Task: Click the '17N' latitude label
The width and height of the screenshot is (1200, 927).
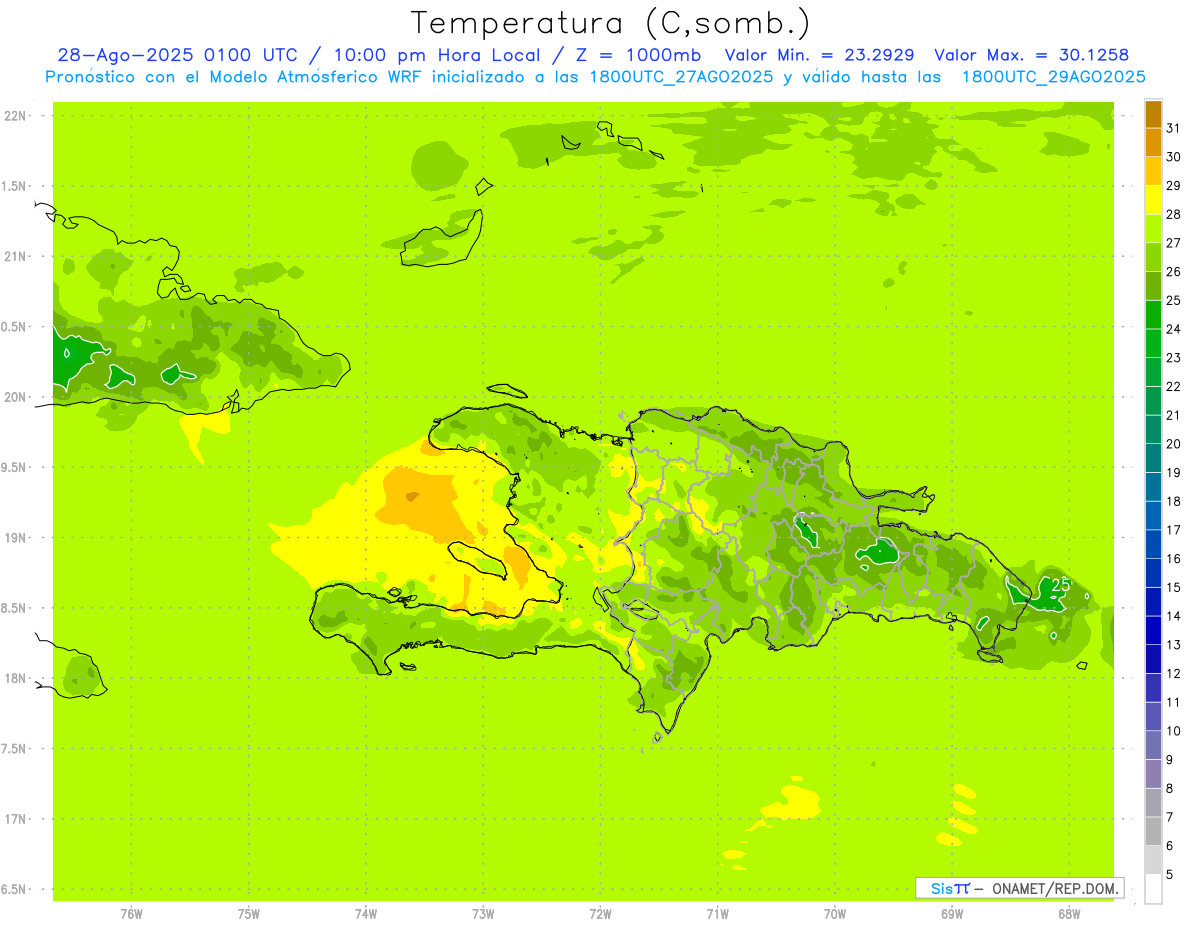Action: tap(15, 819)
